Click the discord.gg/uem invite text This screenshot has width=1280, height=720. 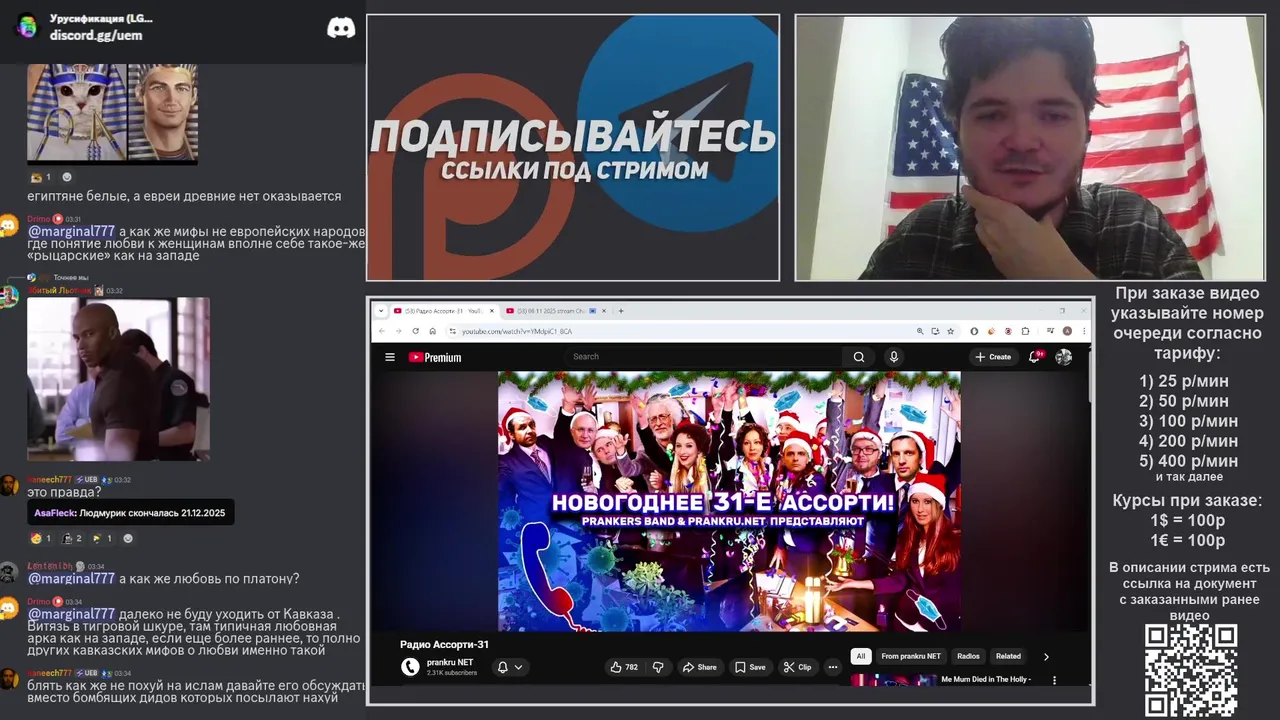pyautogui.click(x=96, y=35)
